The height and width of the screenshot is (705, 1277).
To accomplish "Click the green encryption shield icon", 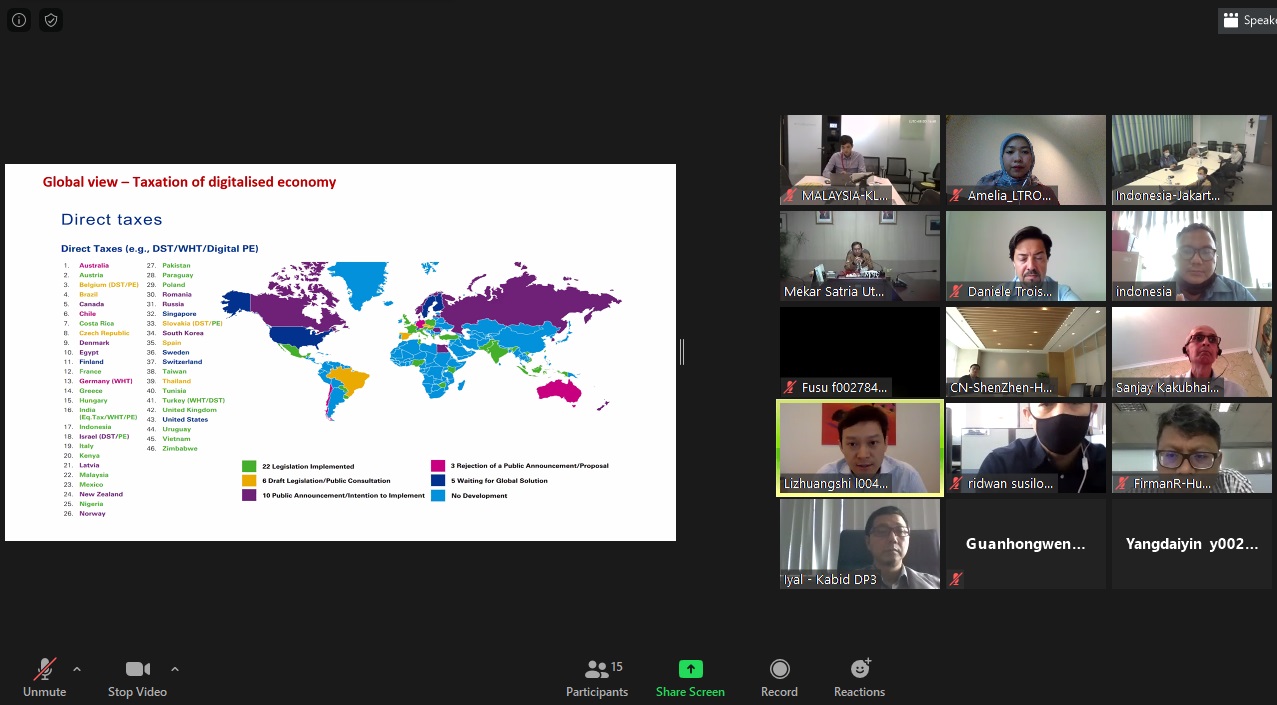I will pyautogui.click(x=51, y=20).
